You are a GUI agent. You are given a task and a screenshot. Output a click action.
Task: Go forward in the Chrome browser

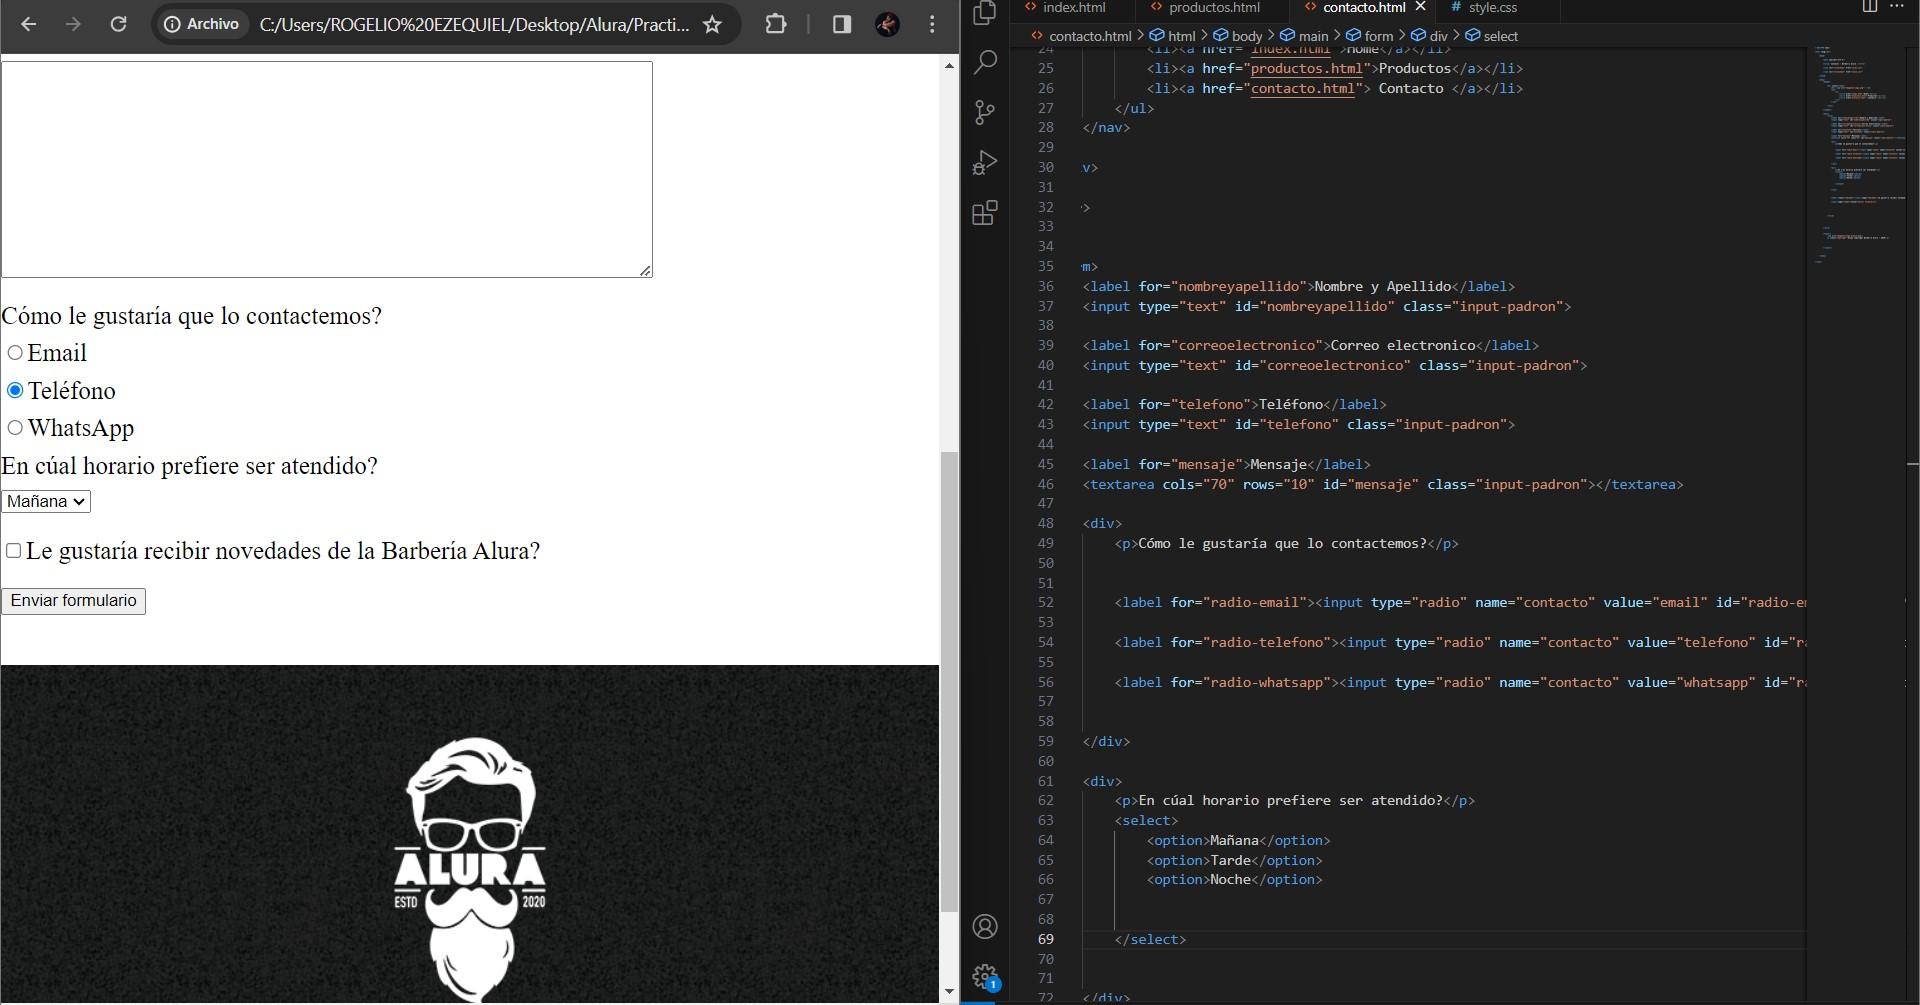tap(73, 24)
